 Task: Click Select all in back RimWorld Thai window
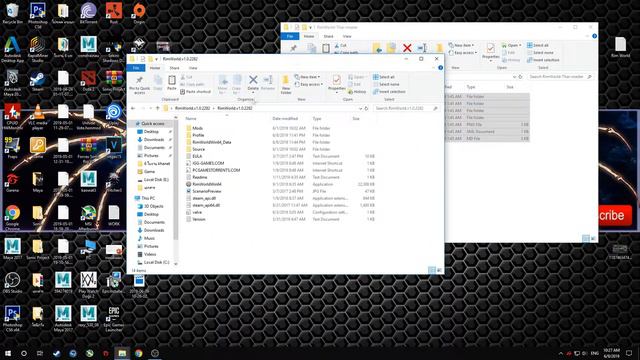coord(538,45)
